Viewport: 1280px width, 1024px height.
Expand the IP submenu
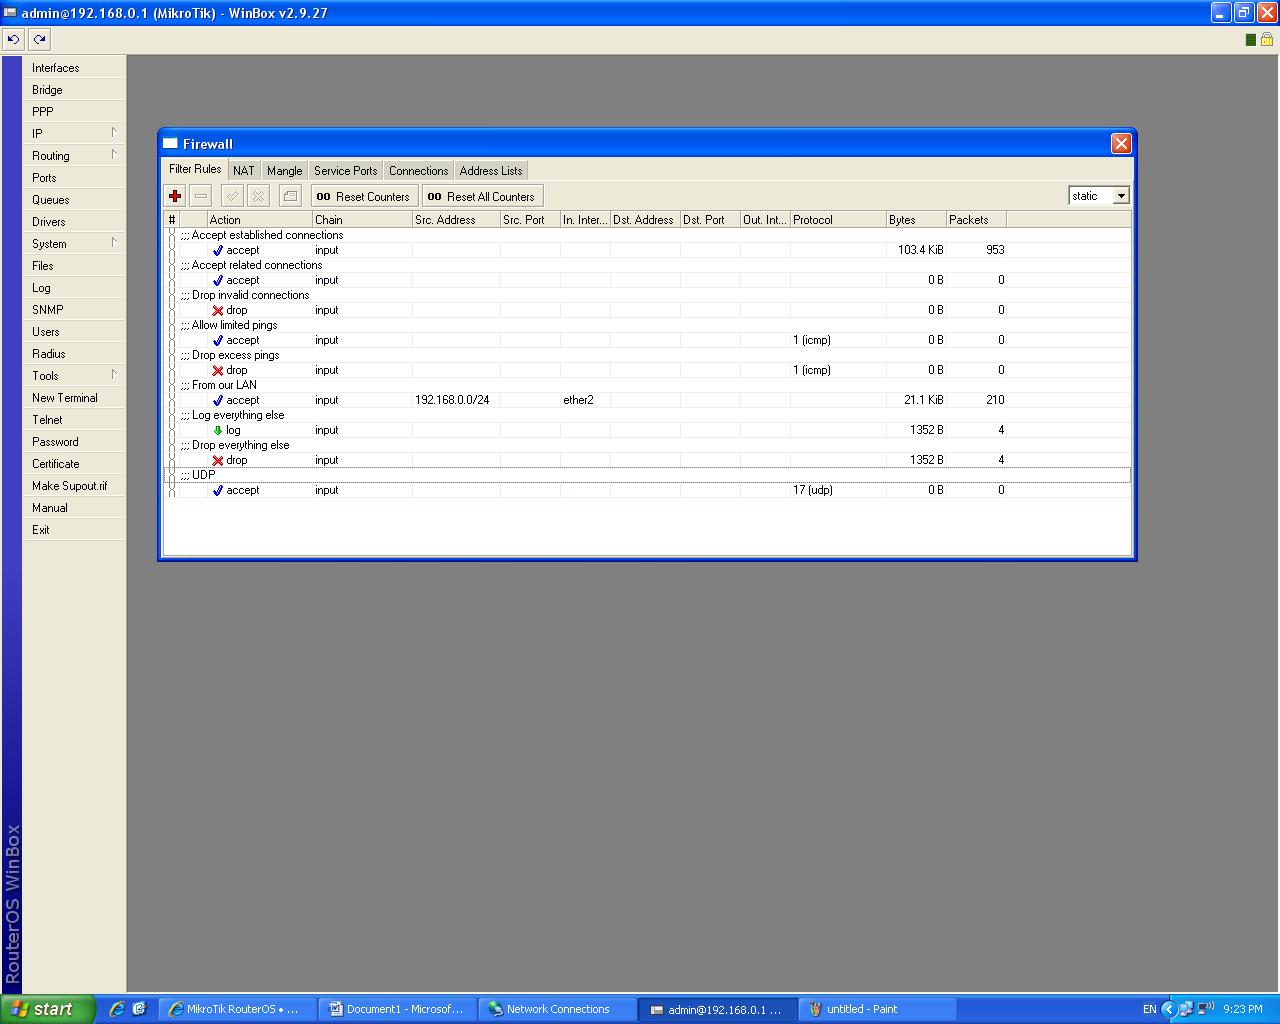point(75,133)
